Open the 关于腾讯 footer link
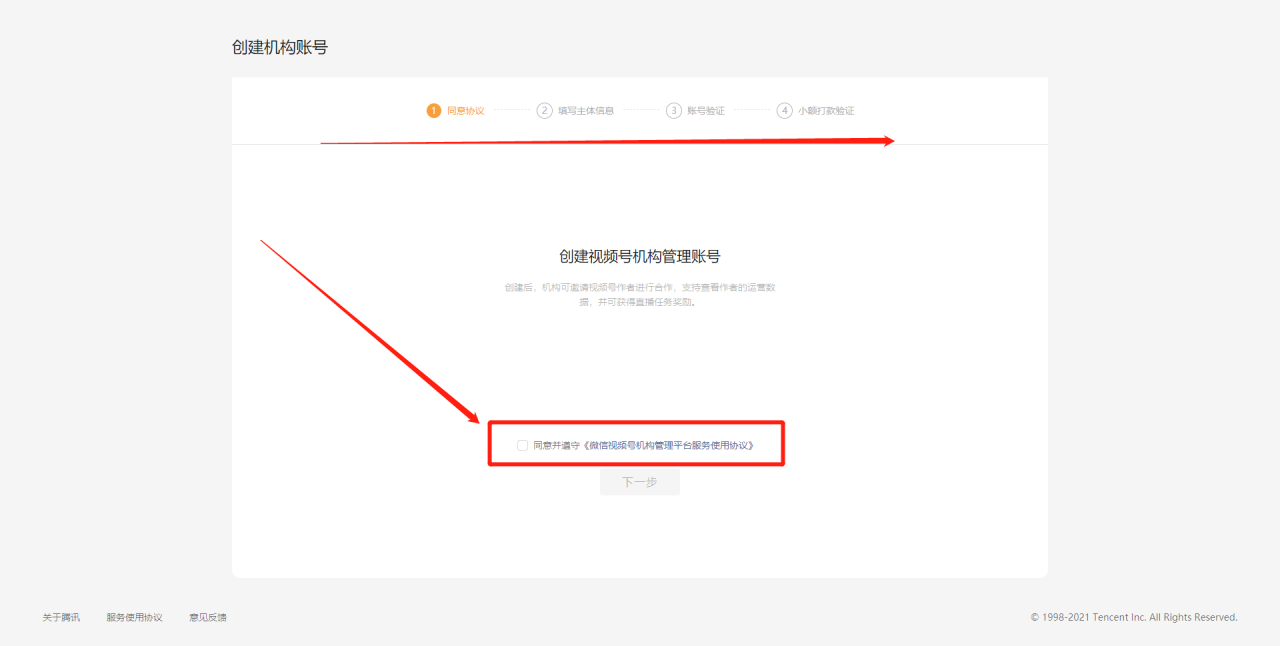 [x=61, y=617]
